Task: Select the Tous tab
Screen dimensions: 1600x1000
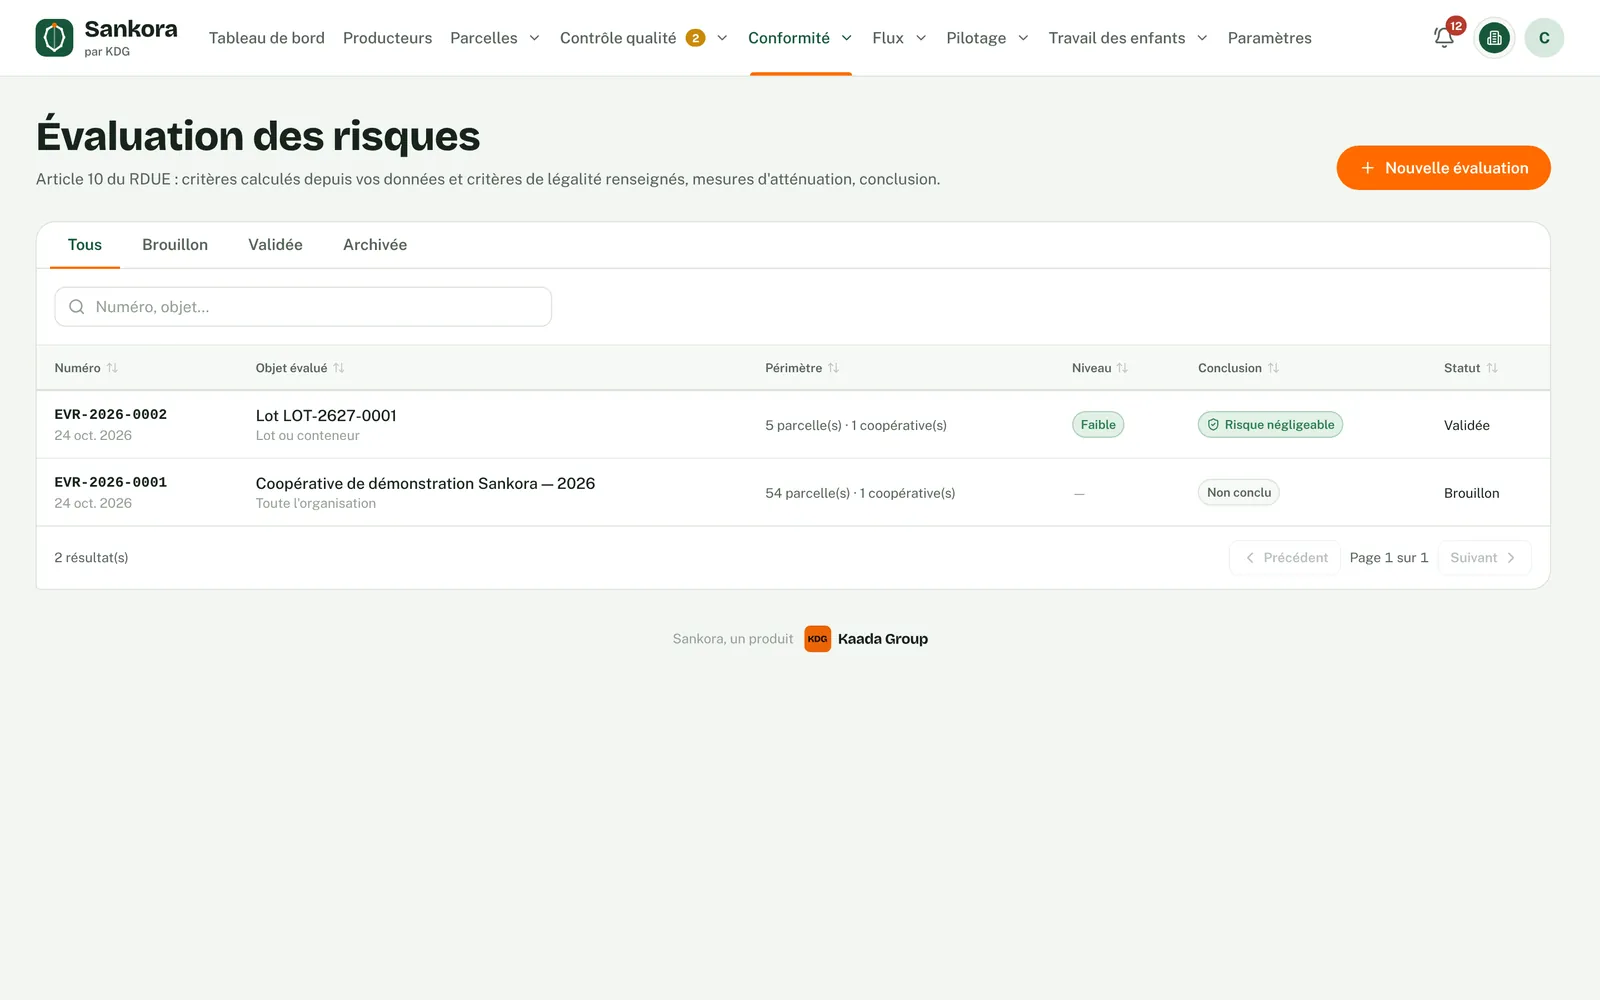Action: [85, 245]
